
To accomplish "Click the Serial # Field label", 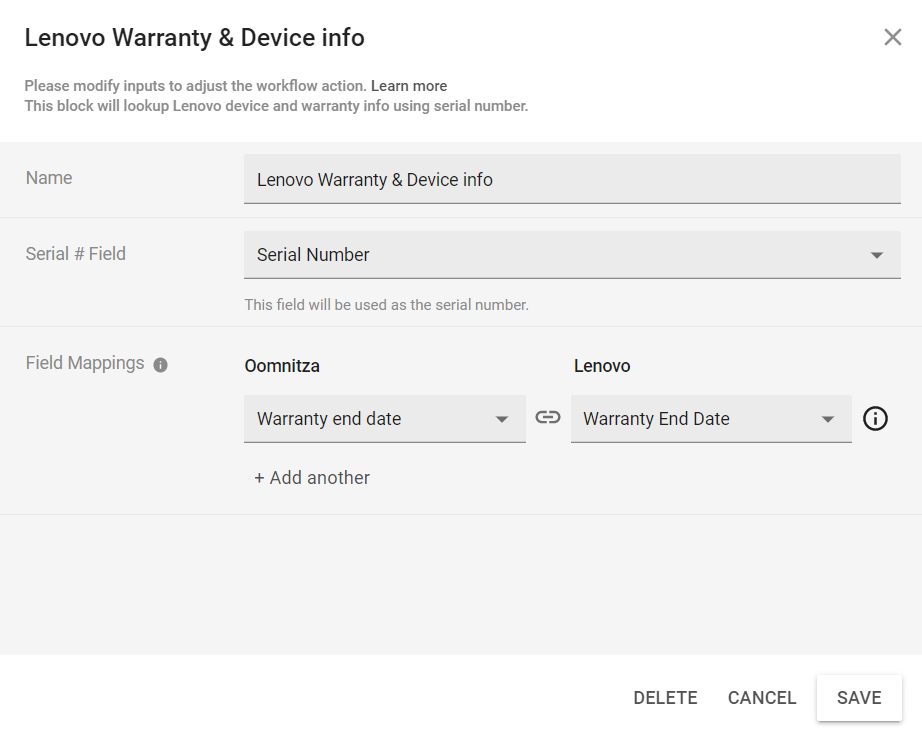I will pyautogui.click(x=76, y=254).
